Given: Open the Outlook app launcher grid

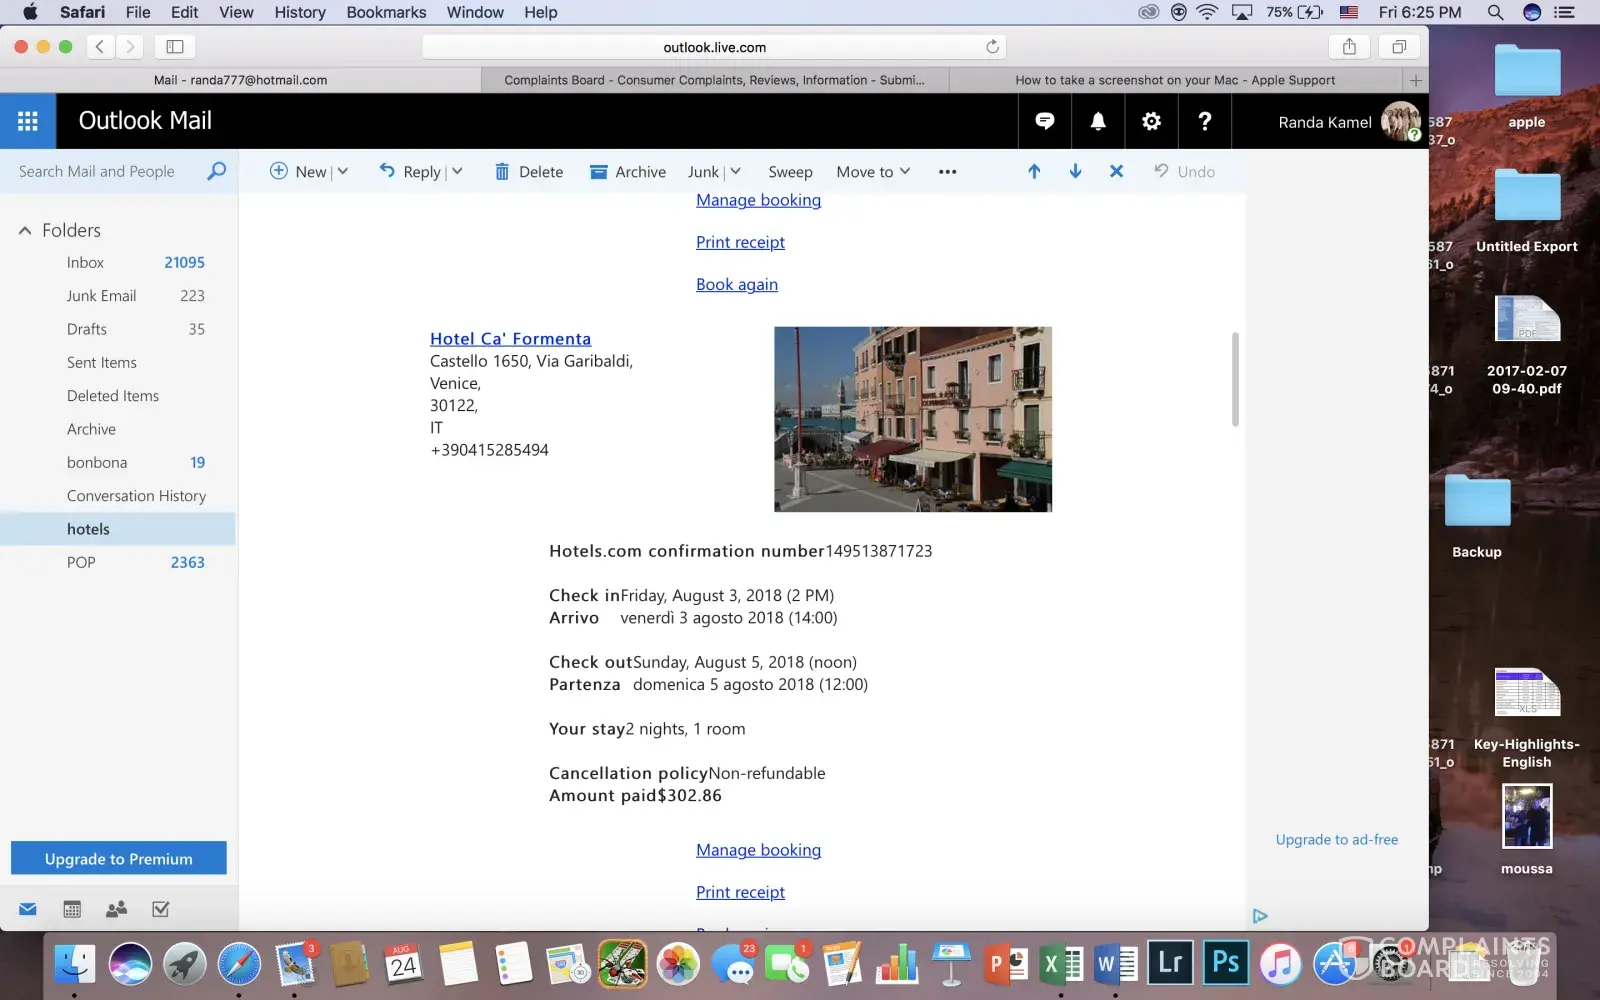Looking at the screenshot, I should pyautogui.click(x=28, y=121).
